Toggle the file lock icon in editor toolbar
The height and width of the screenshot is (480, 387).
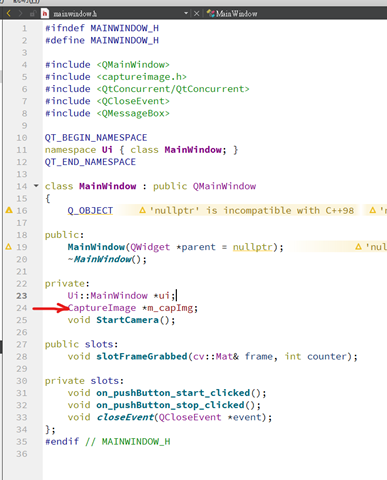click(32, 14)
